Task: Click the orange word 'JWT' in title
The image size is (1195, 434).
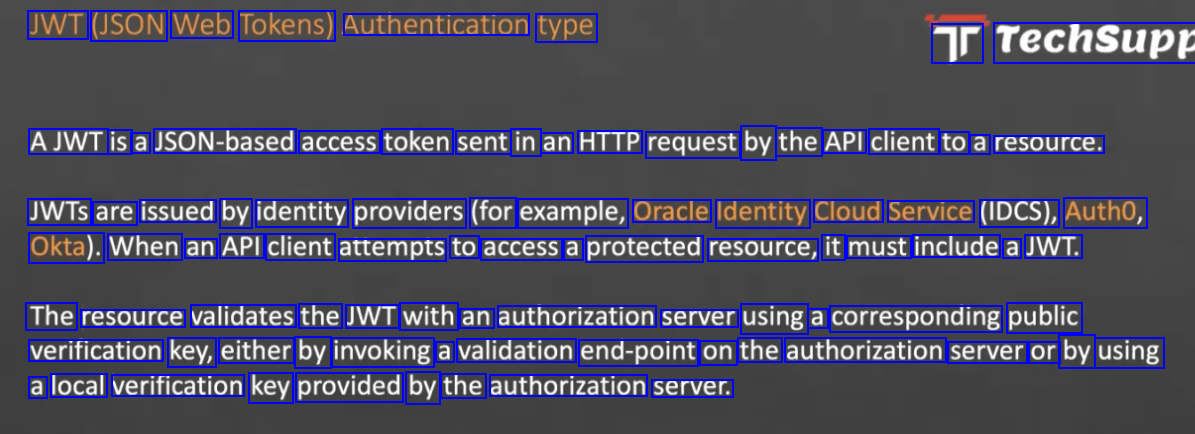Action: pyautogui.click(x=57, y=26)
